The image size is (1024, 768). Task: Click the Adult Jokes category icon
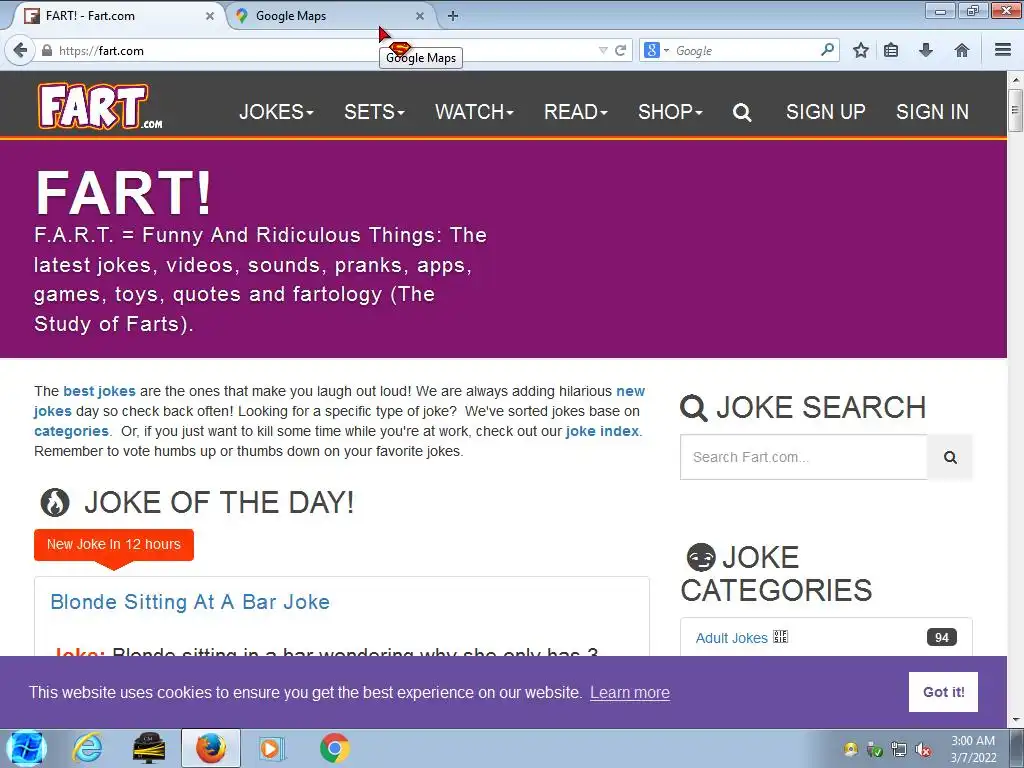tap(780, 637)
